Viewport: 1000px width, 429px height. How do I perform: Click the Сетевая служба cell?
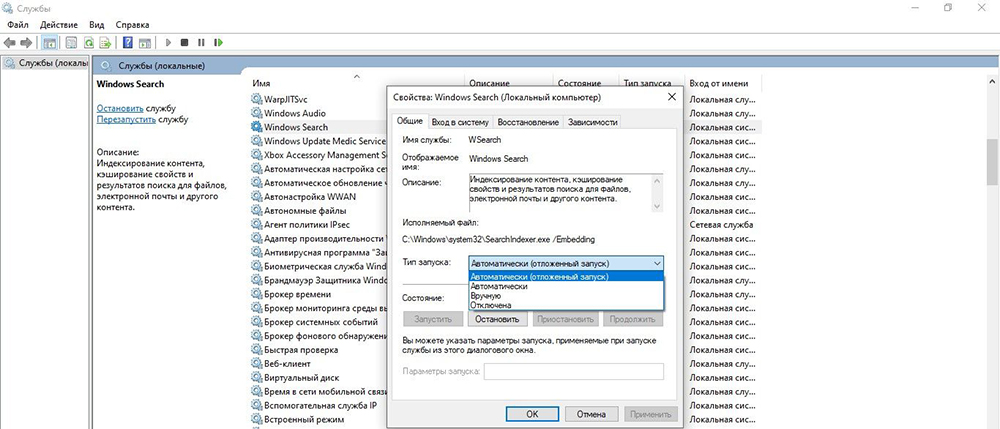(721, 224)
